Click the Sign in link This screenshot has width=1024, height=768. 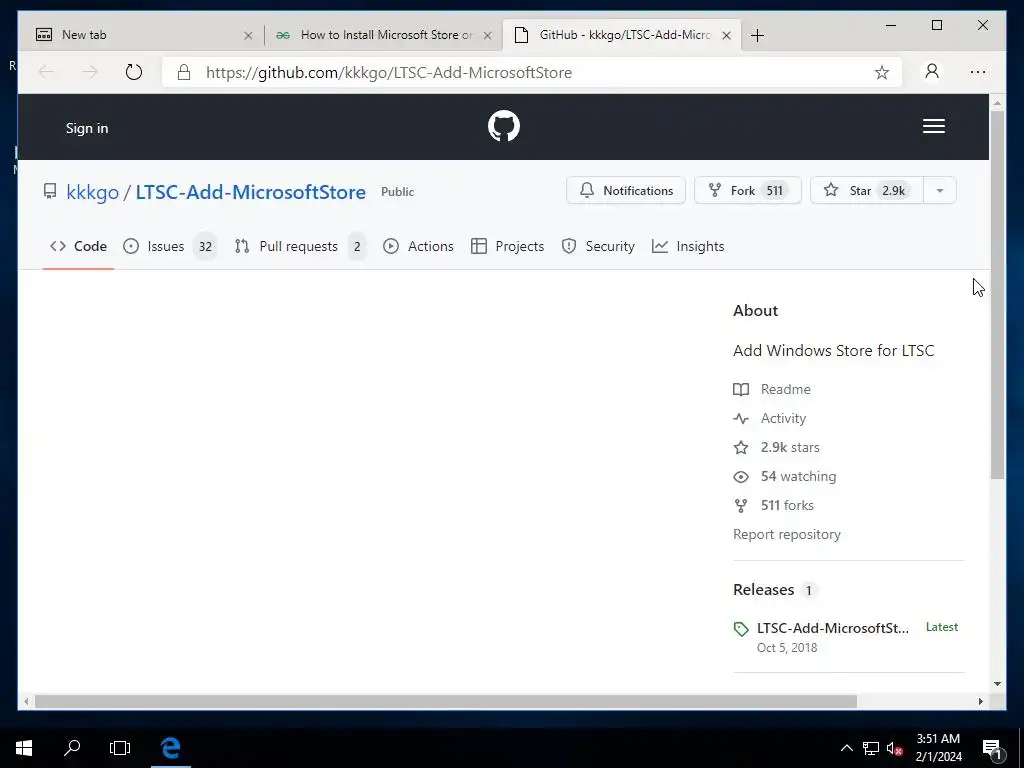(x=87, y=128)
